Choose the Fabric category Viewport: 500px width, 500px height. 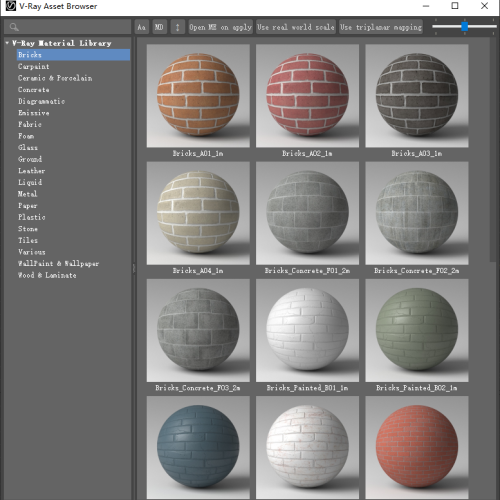pyautogui.click(x=30, y=124)
